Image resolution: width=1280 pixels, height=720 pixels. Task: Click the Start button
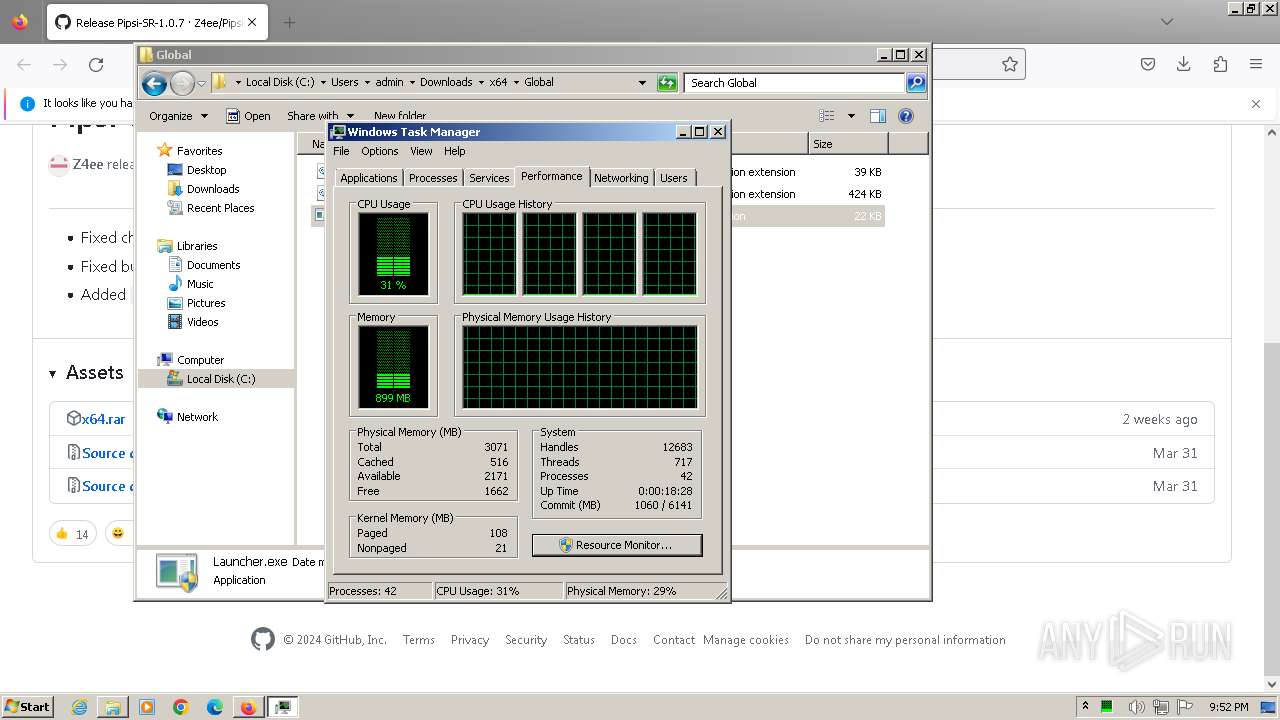coord(27,706)
